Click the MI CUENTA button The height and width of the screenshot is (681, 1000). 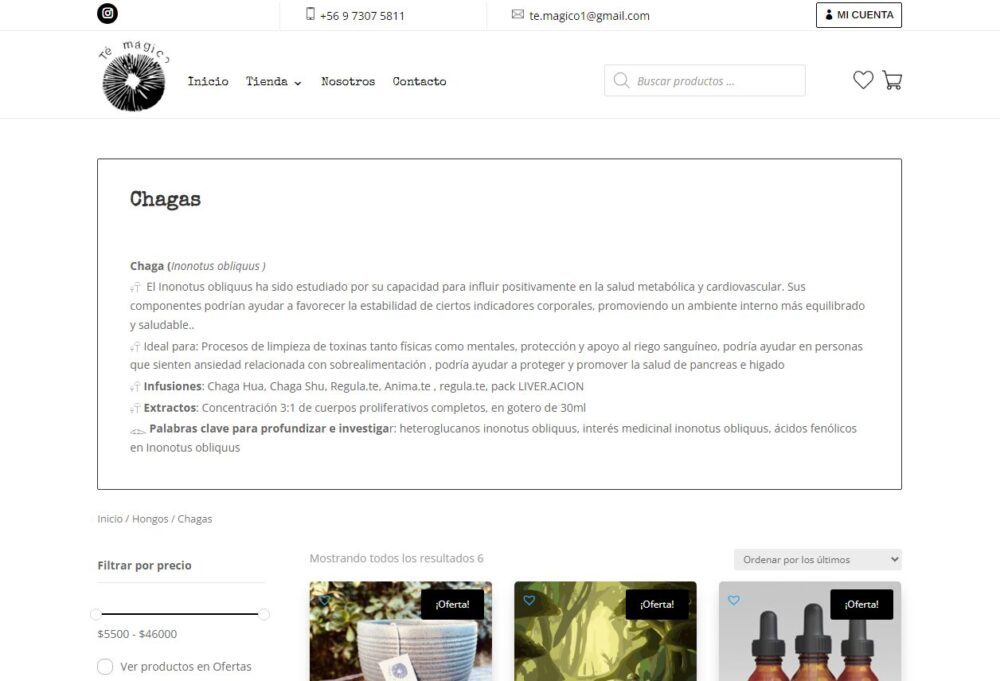[x=858, y=15]
